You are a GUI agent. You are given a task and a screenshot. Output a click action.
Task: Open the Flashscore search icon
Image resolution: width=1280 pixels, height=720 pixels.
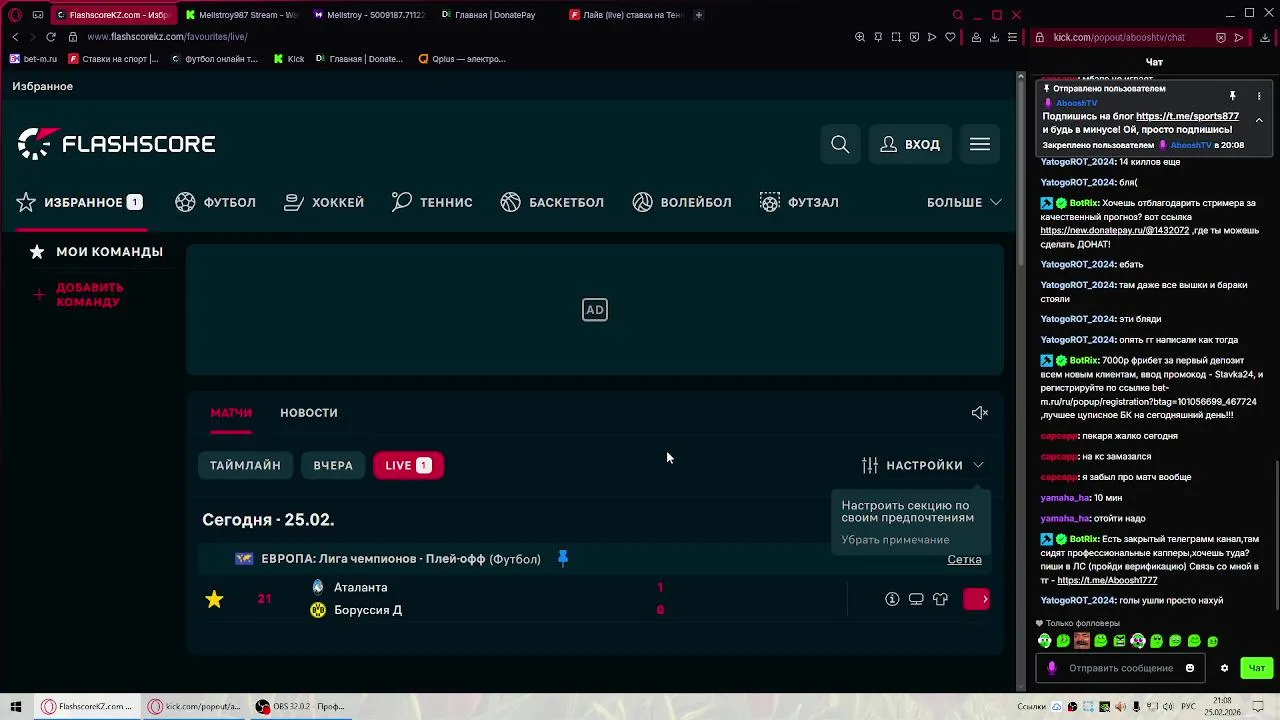pos(840,145)
